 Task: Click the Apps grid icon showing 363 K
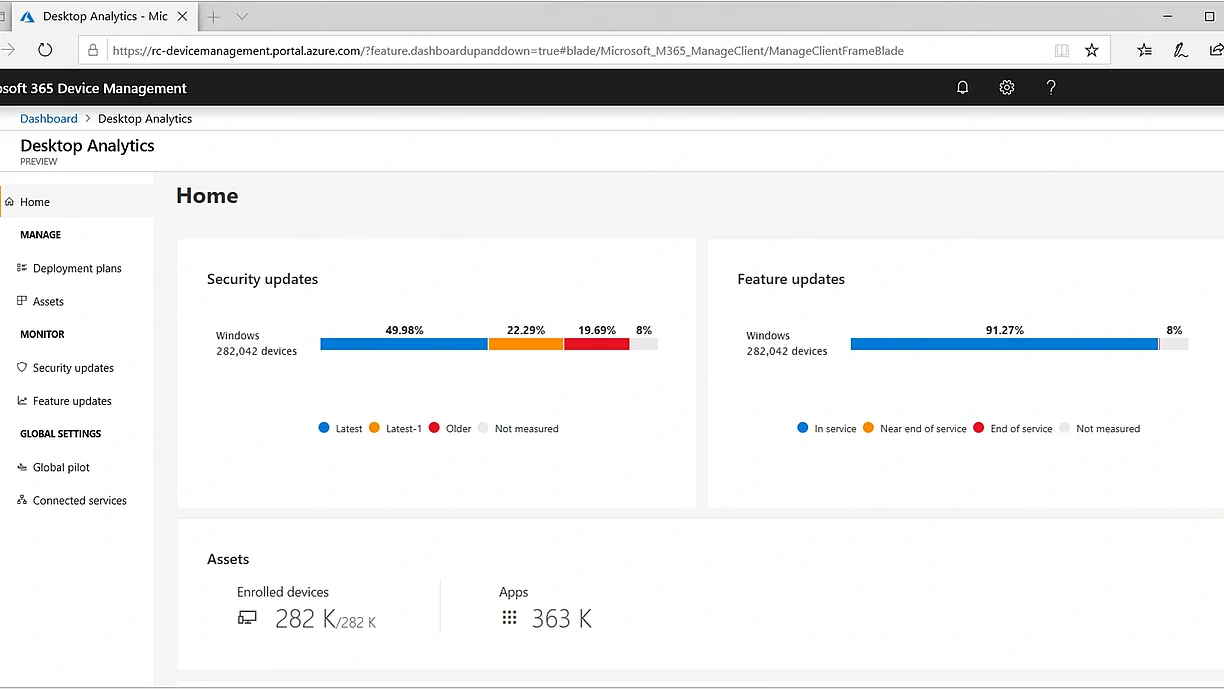click(509, 617)
